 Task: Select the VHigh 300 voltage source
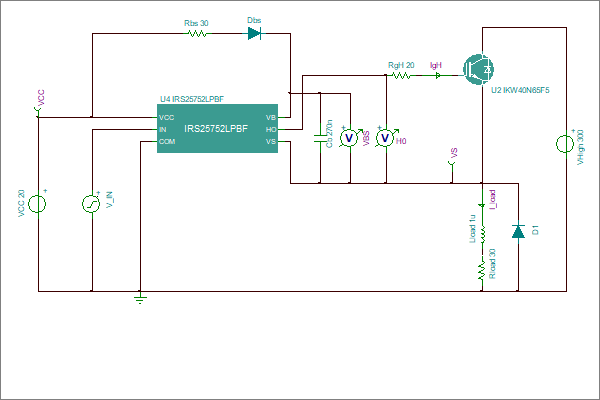(566, 144)
